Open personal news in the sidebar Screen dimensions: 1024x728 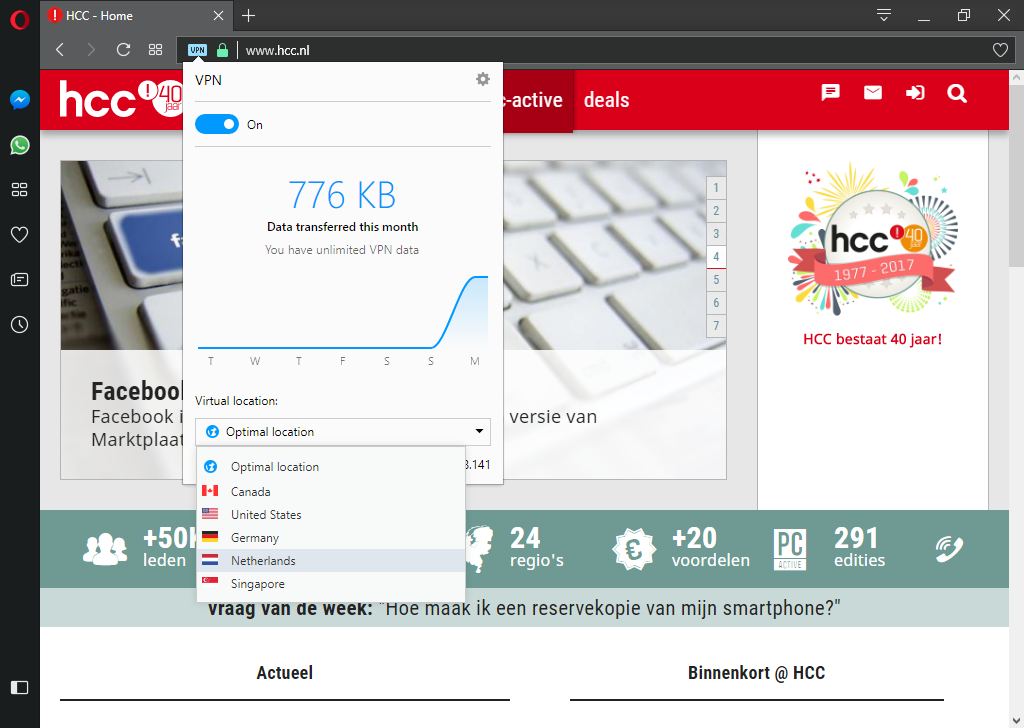[20, 279]
